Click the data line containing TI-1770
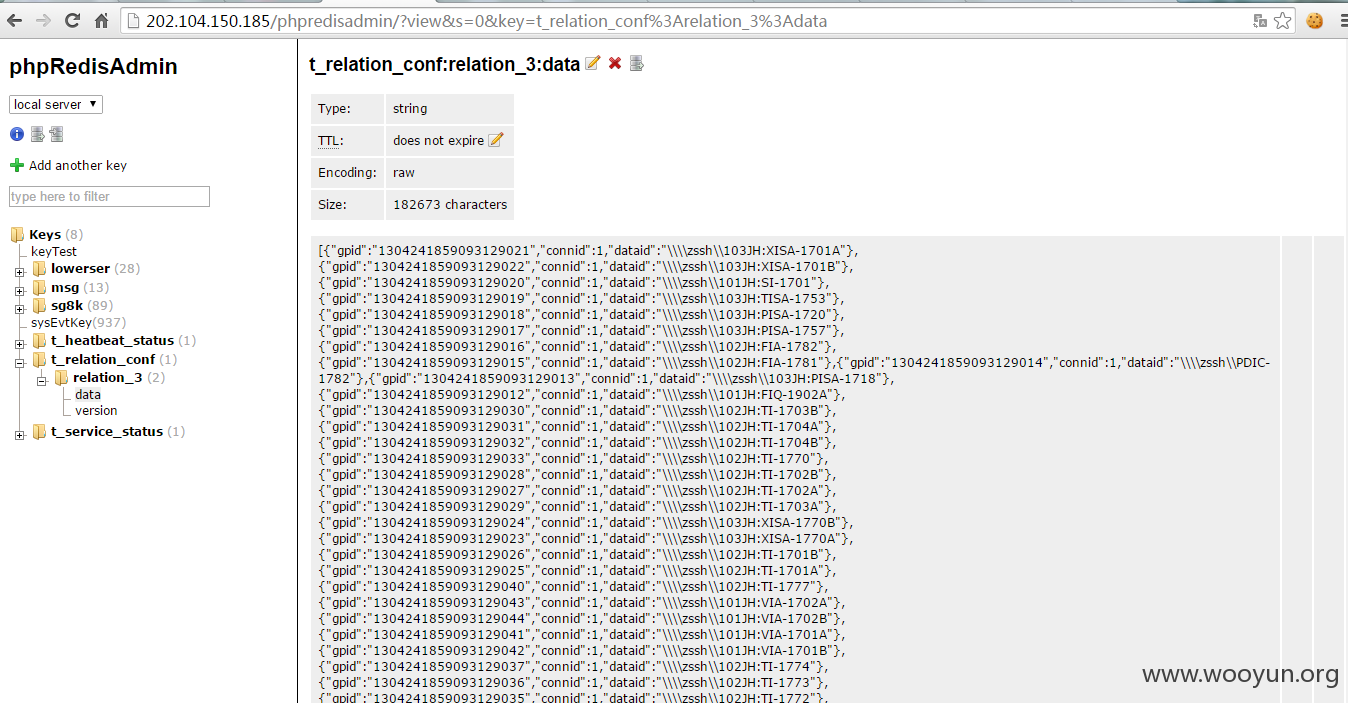Screen dimensions: 1348x703 tap(574, 458)
